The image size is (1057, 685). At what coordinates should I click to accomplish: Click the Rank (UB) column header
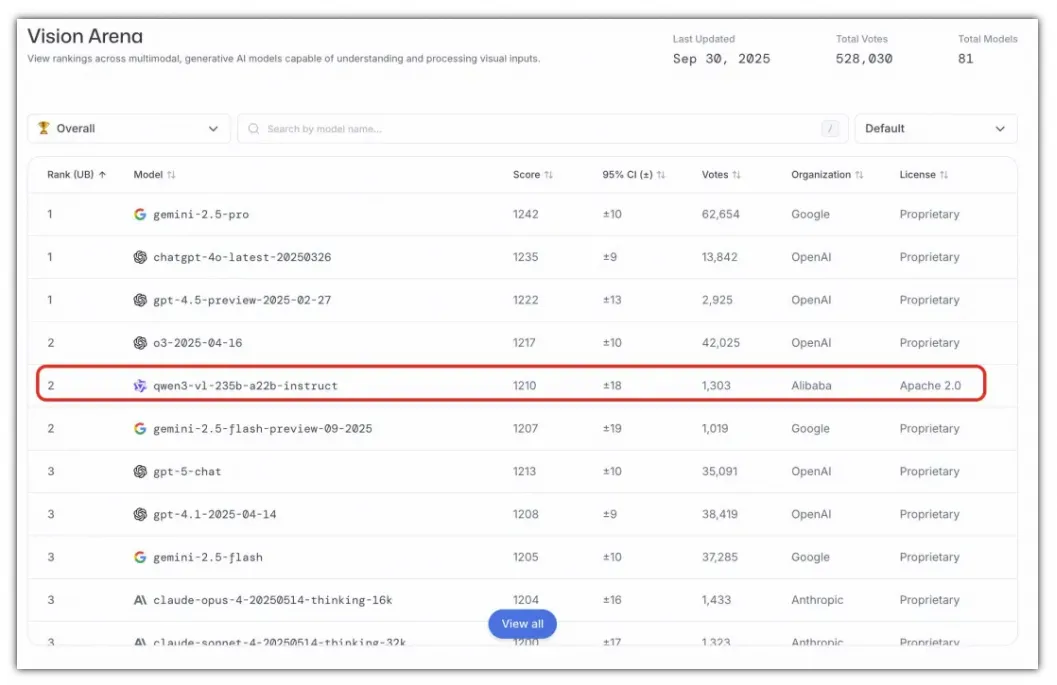pyautogui.click(x=76, y=175)
